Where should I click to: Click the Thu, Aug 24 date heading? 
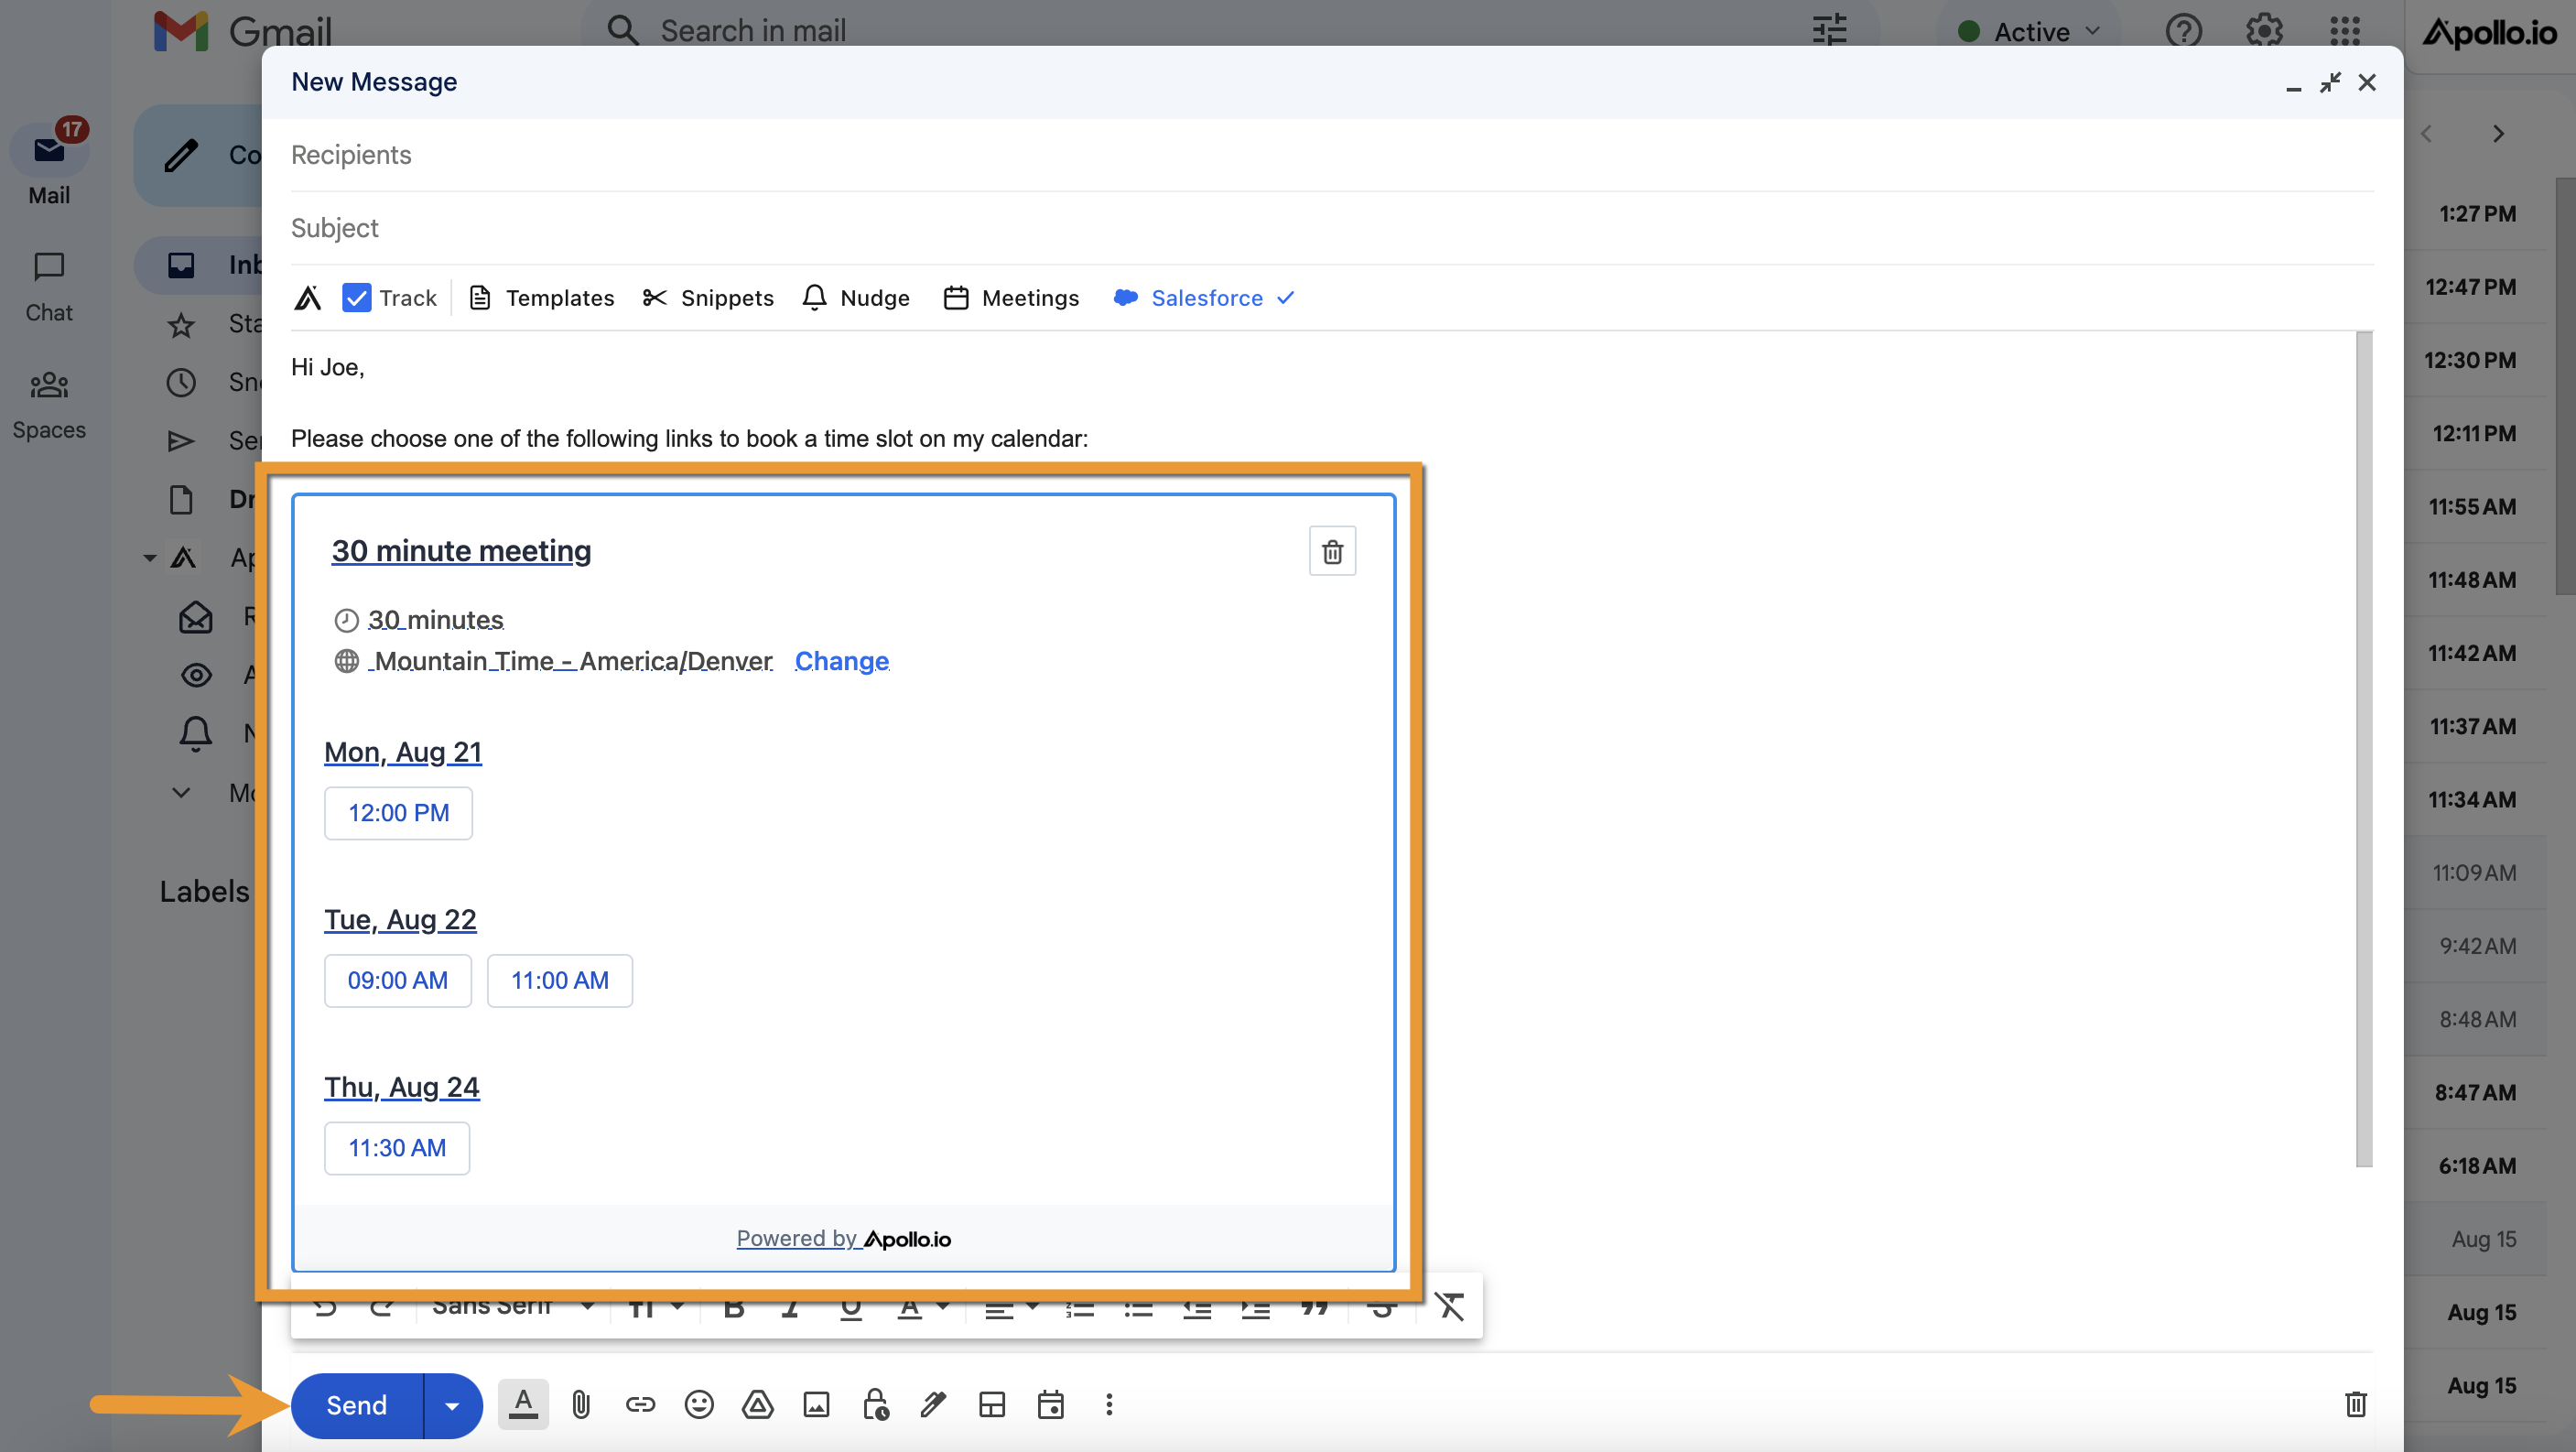[x=402, y=1087]
